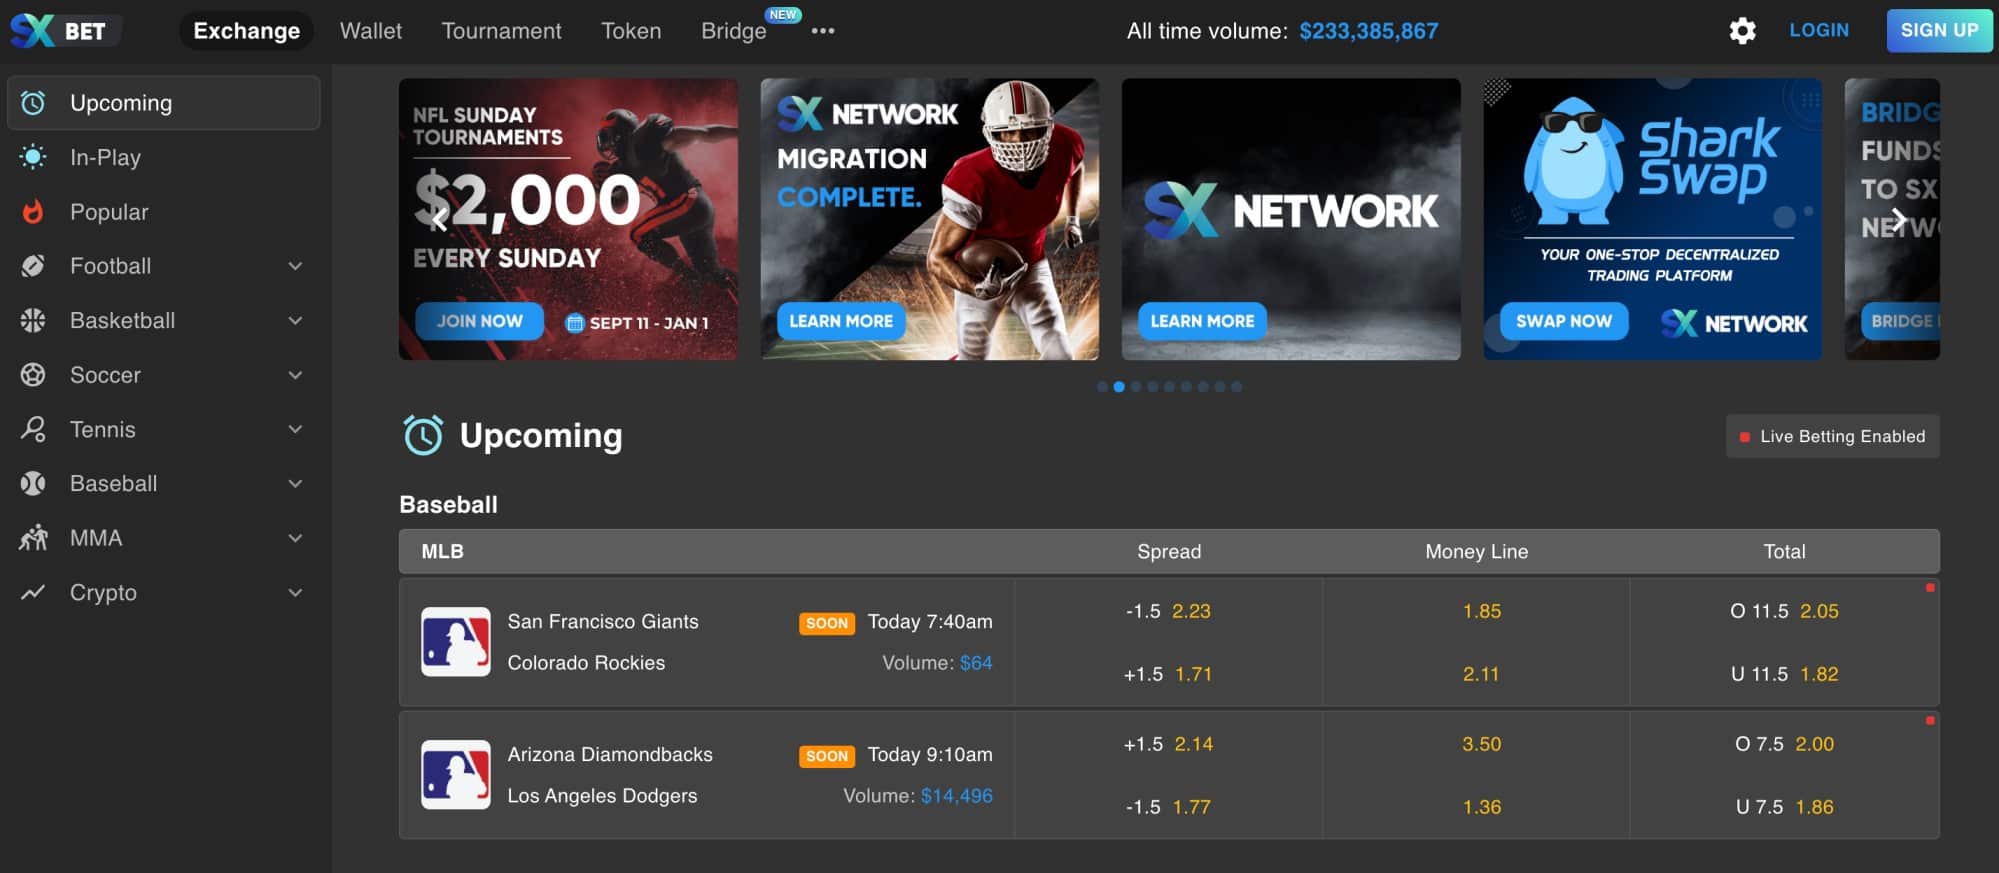Image resolution: width=1999 pixels, height=873 pixels.
Task: Click the Basketball icon in sidebar
Action: tap(33, 320)
